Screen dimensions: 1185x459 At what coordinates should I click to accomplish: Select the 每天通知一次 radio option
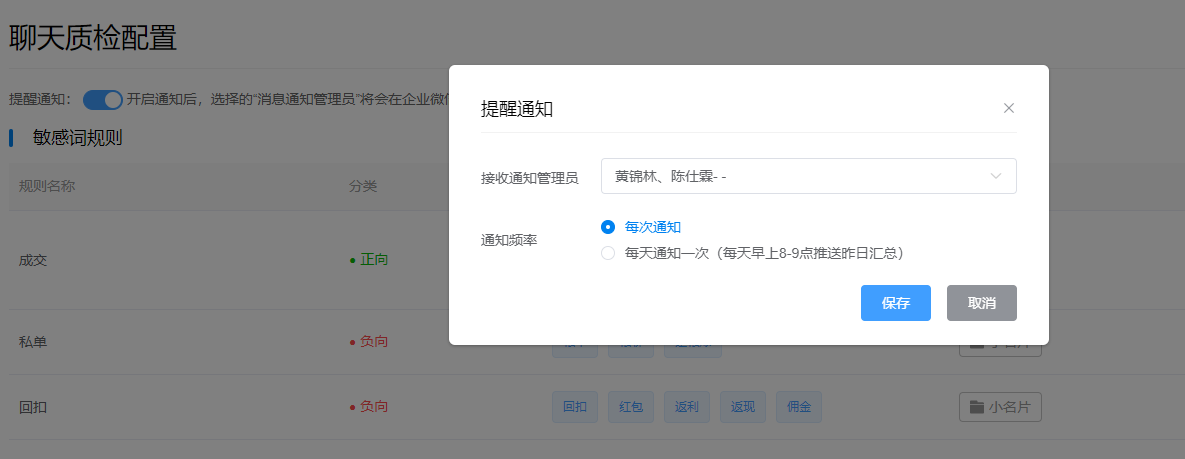(608, 253)
